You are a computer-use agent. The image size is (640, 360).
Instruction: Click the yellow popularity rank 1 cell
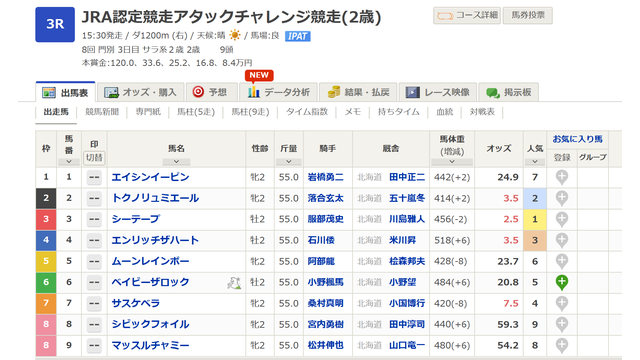pos(535,219)
